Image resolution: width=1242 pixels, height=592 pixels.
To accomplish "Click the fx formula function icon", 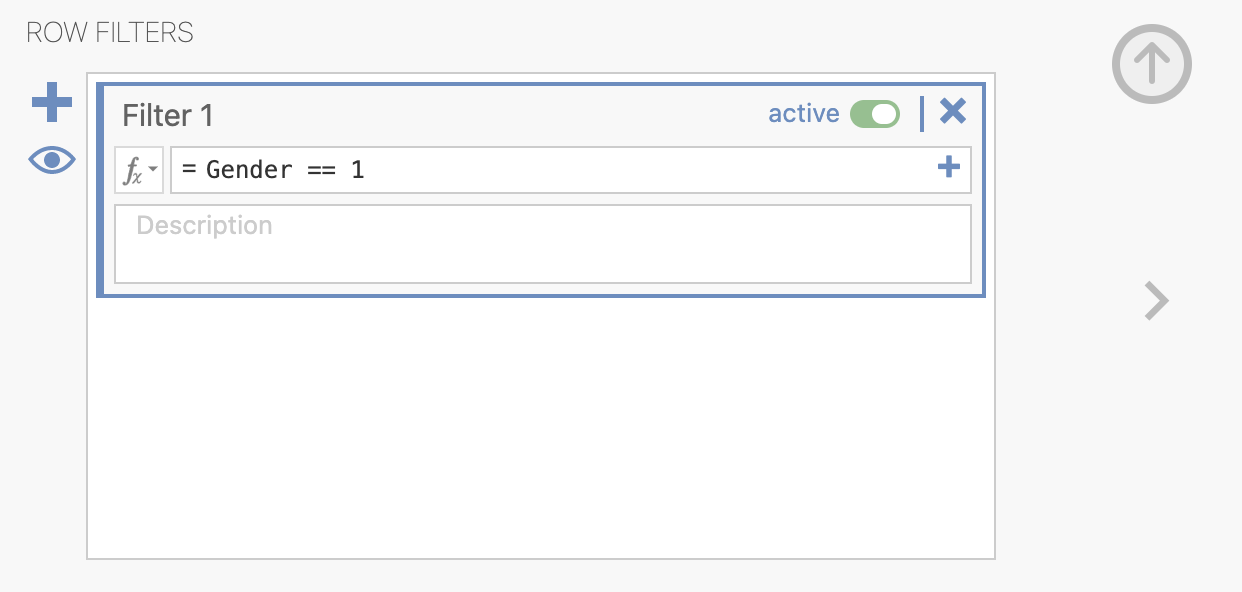I will click(x=132, y=171).
